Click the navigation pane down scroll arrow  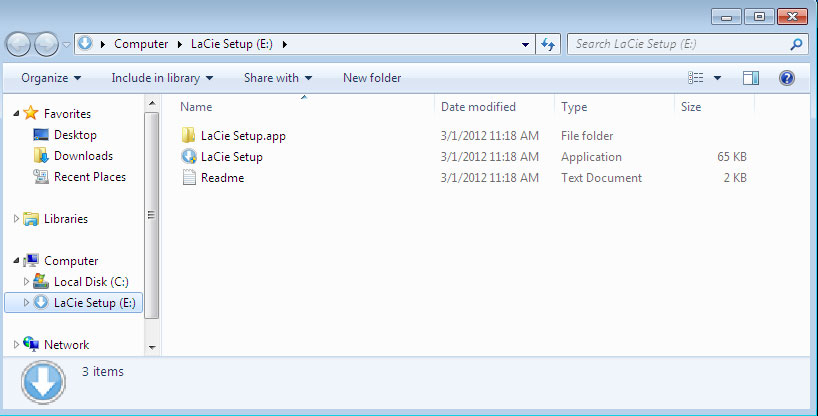coord(152,347)
